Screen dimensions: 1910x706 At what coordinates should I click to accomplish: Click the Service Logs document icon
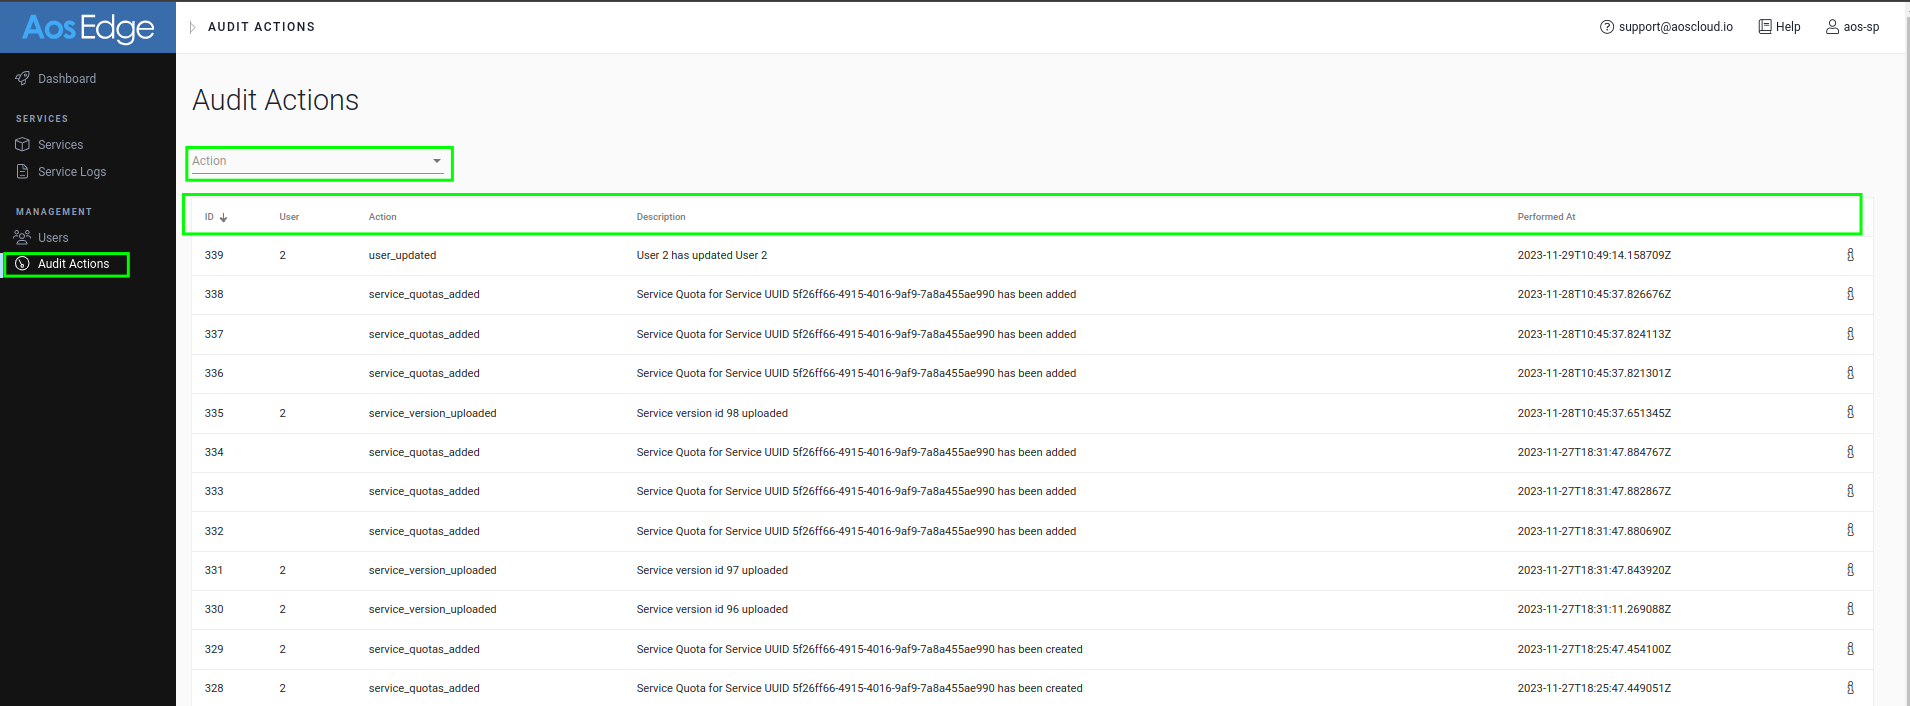point(22,172)
